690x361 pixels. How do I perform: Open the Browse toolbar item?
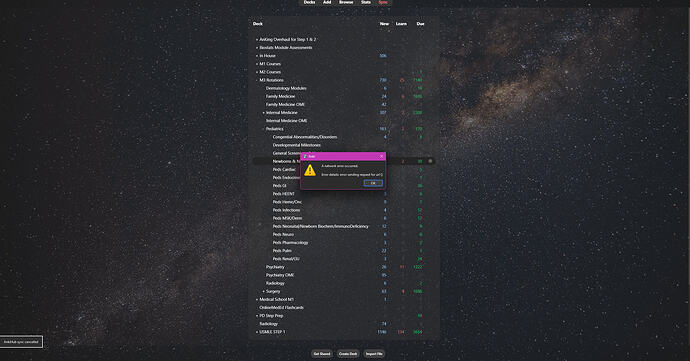(346, 2)
